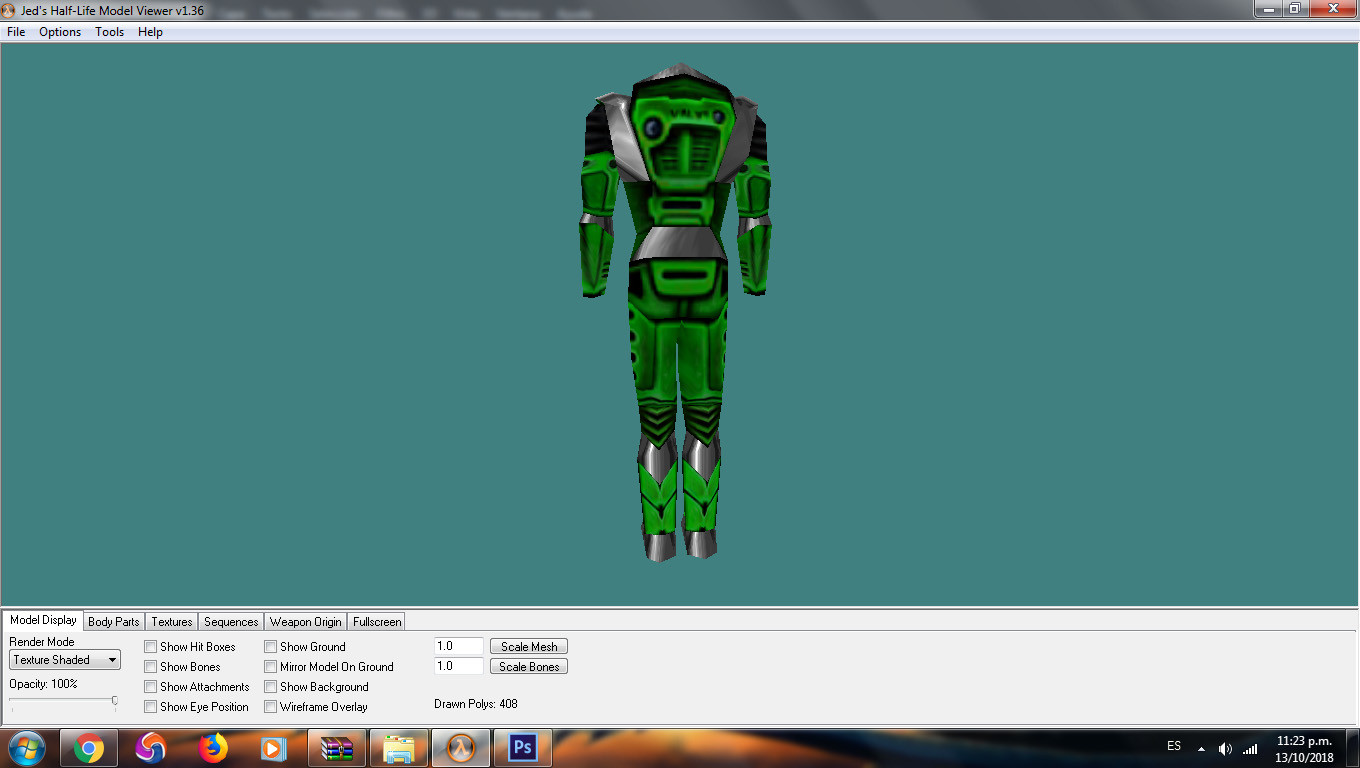This screenshot has height=768, width=1360.
Task: Enable Show Attachments
Action: tap(151, 687)
